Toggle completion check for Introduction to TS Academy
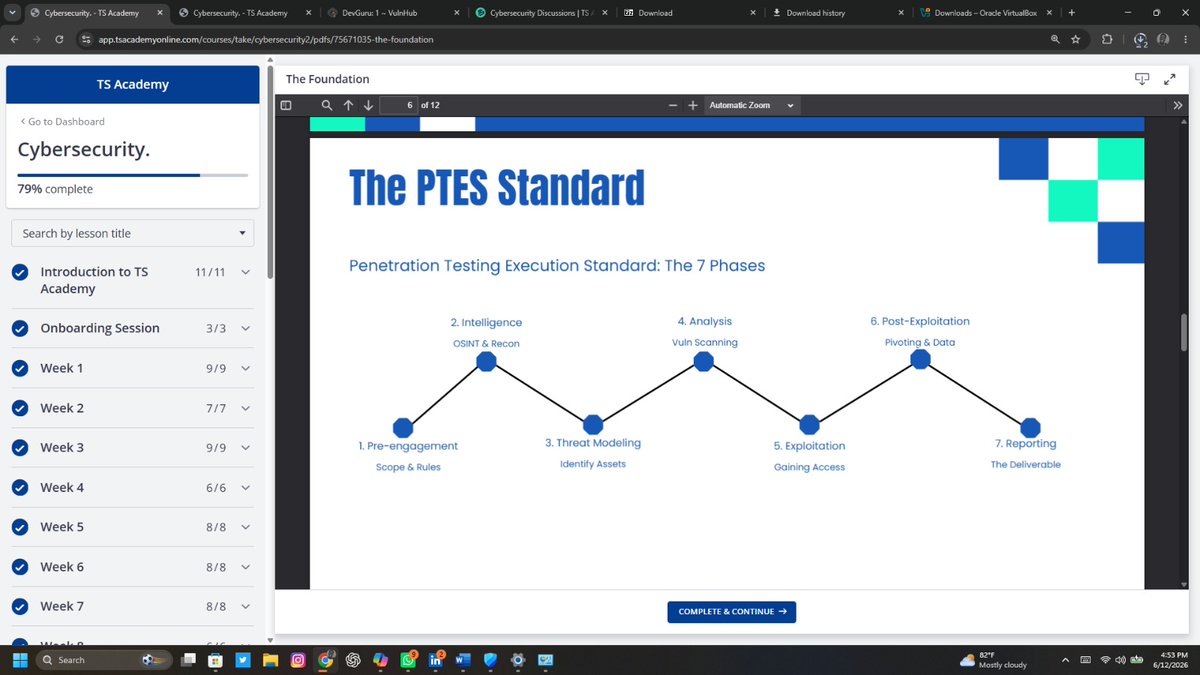Screen dimensions: 1200x675 (x=19, y=272)
